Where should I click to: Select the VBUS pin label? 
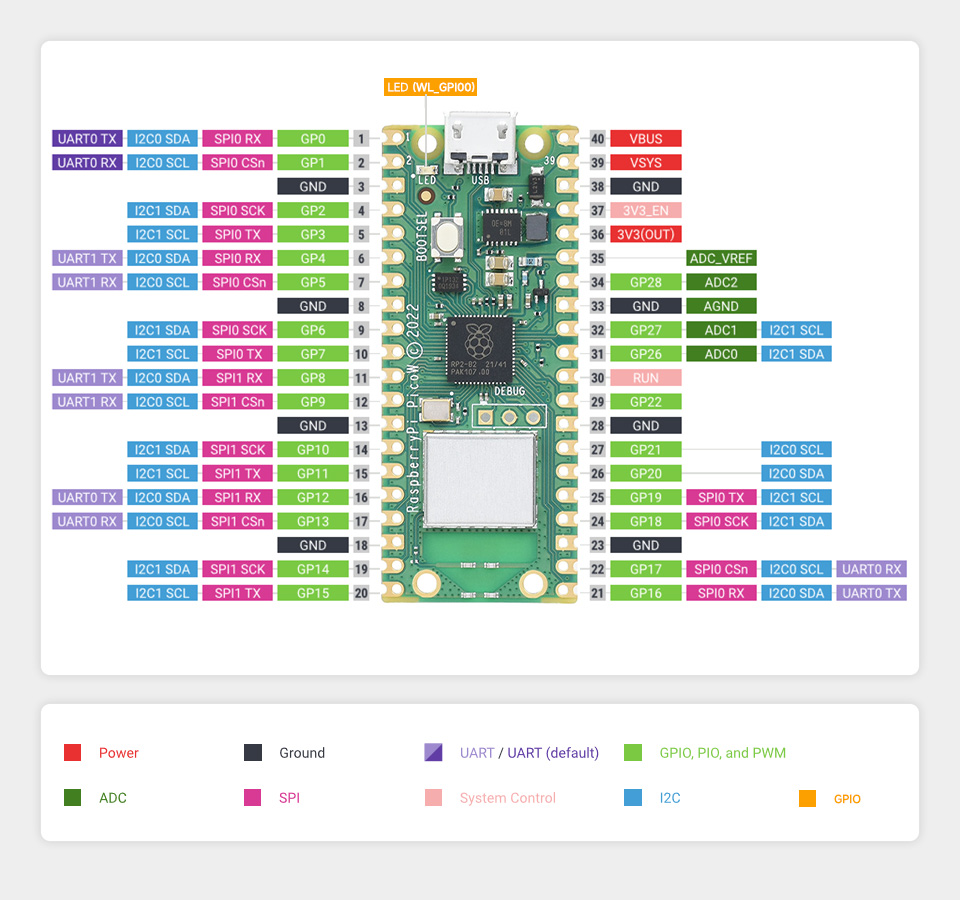645,138
